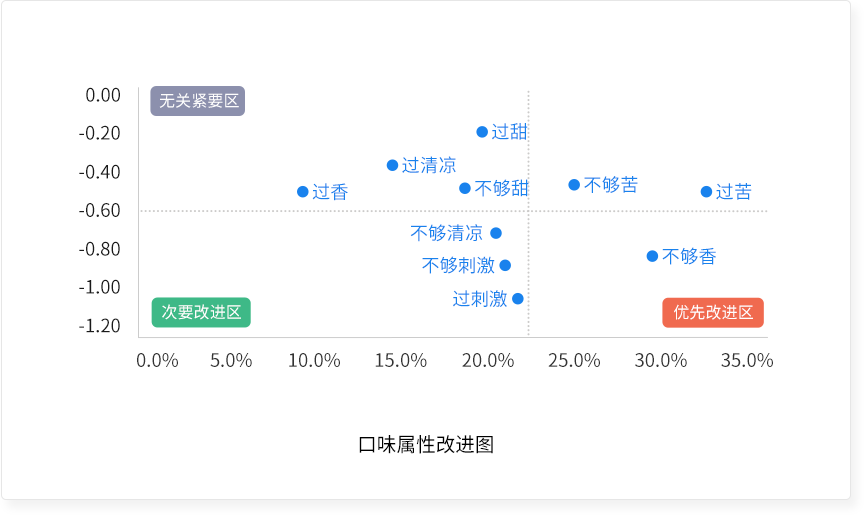Click the 不够苦 data point
Viewport: 864px width, 515px height.
pyautogui.click(x=574, y=185)
